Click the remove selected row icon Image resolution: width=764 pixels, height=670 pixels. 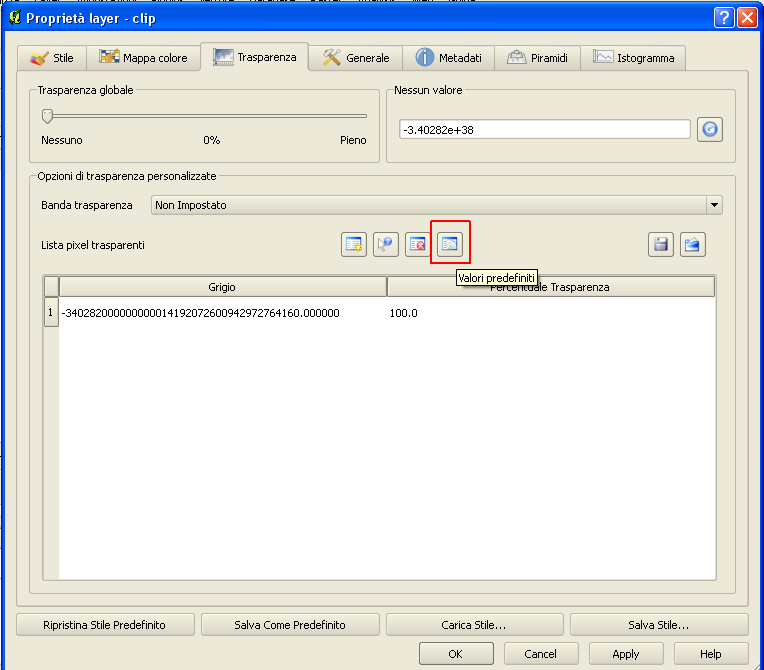418,244
